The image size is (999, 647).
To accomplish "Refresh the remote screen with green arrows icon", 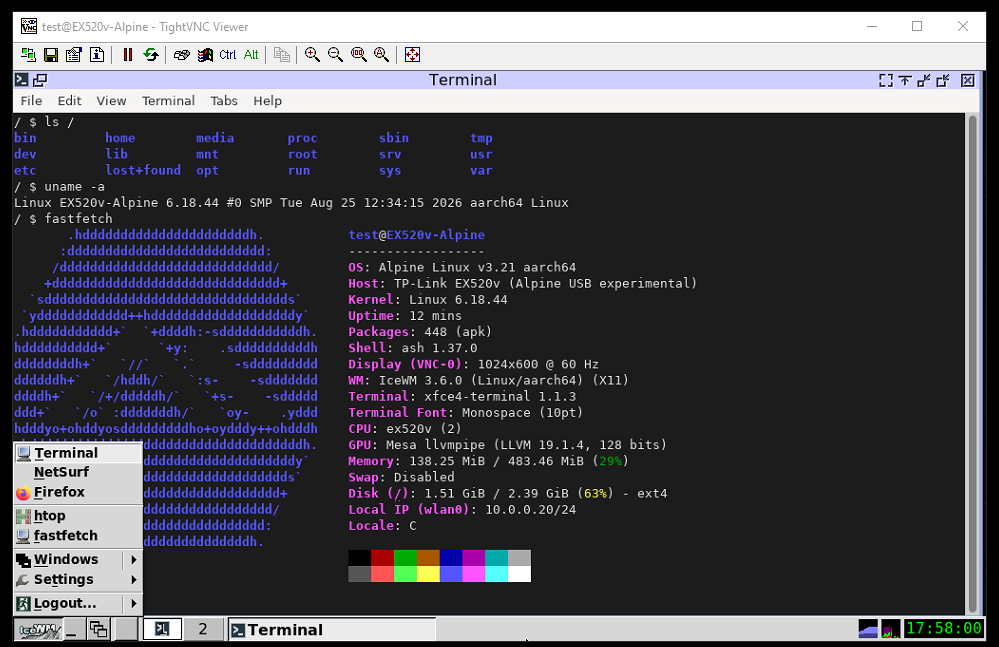I will 151,55.
